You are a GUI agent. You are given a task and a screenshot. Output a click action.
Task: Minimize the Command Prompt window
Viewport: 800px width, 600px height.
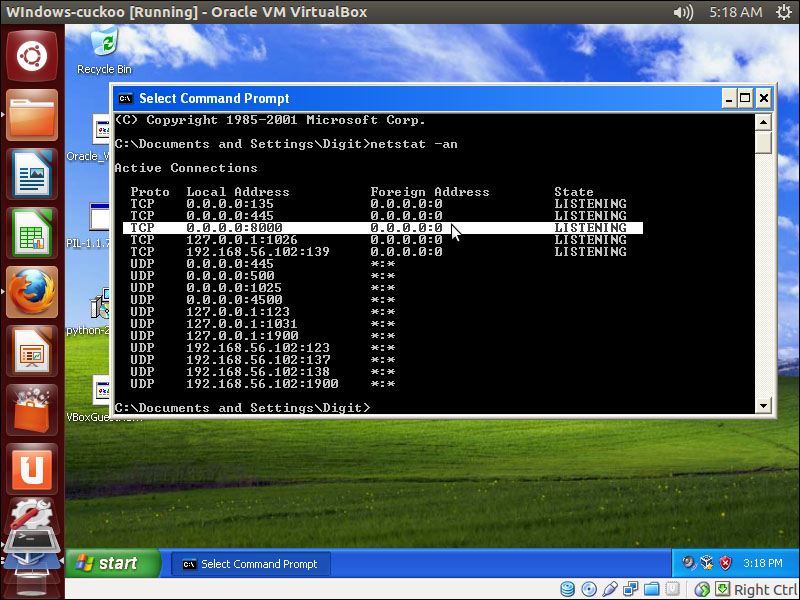(729, 98)
